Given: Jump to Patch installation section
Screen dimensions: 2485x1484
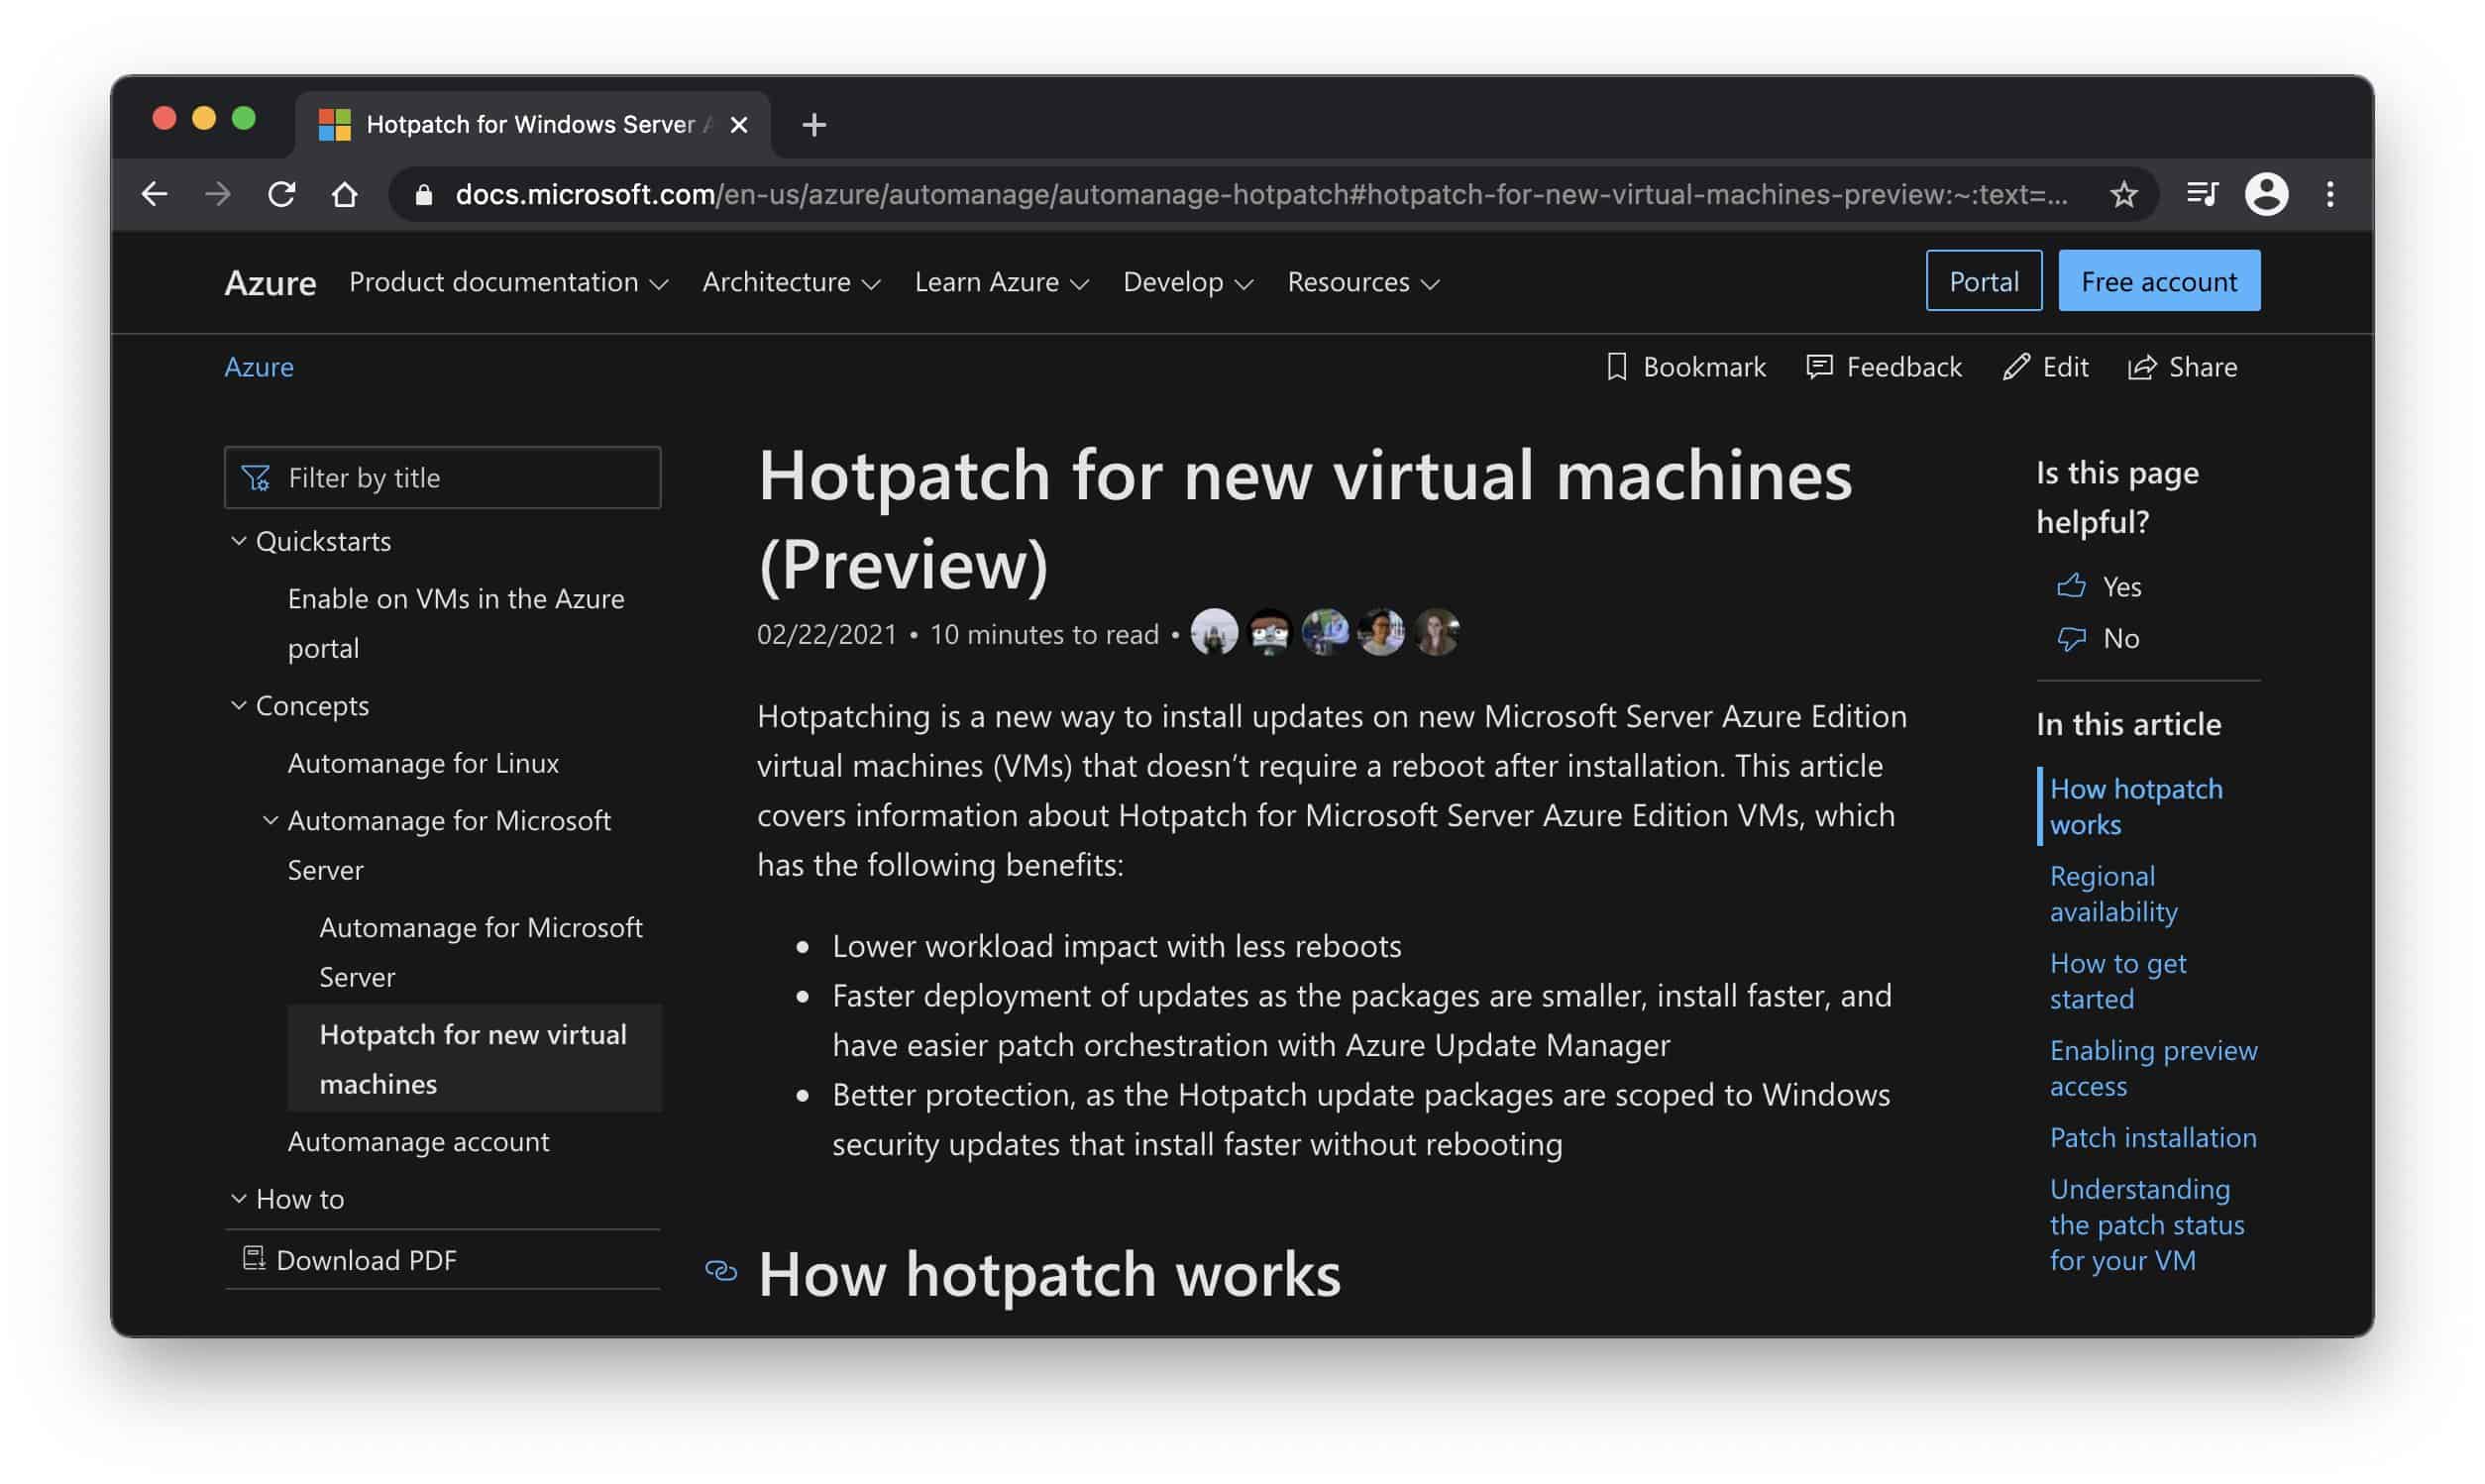Looking at the screenshot, I should click(2153, 1137).
